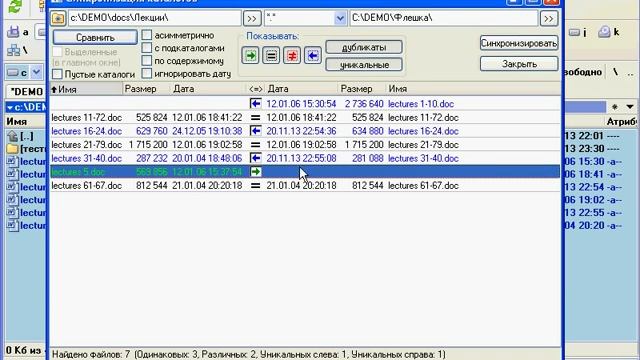This screenshot has width=640, height=360.
Task: Sort by left Размер column header
Action: coord(146,89)
